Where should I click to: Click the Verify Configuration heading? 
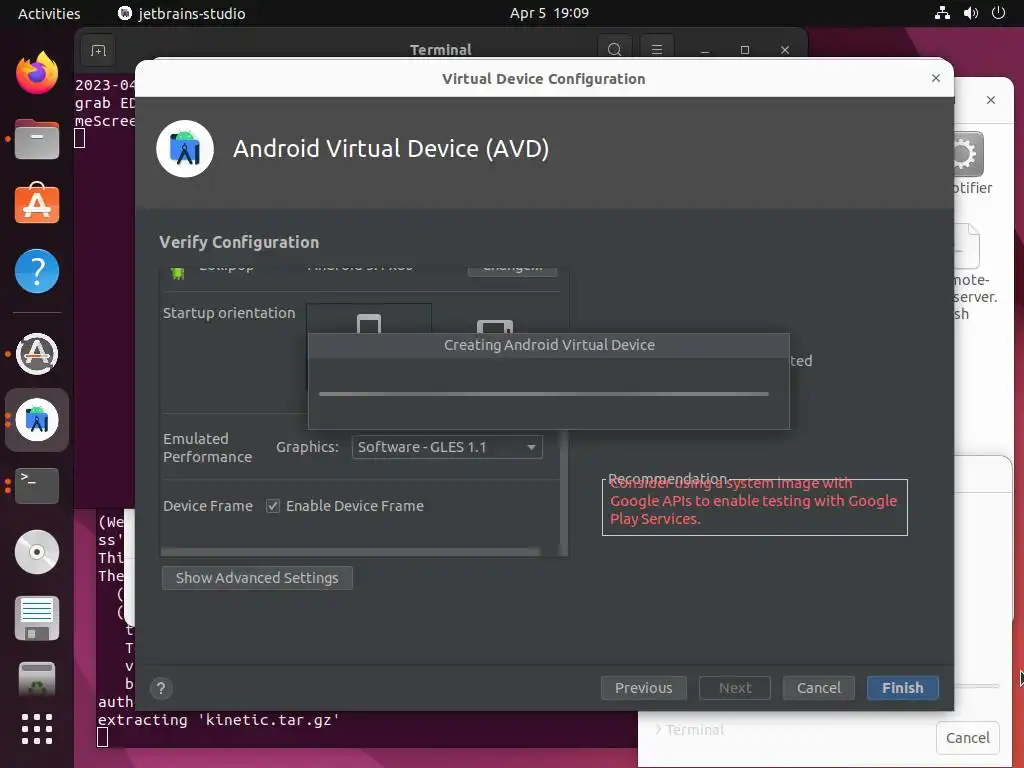click(239, 242)
